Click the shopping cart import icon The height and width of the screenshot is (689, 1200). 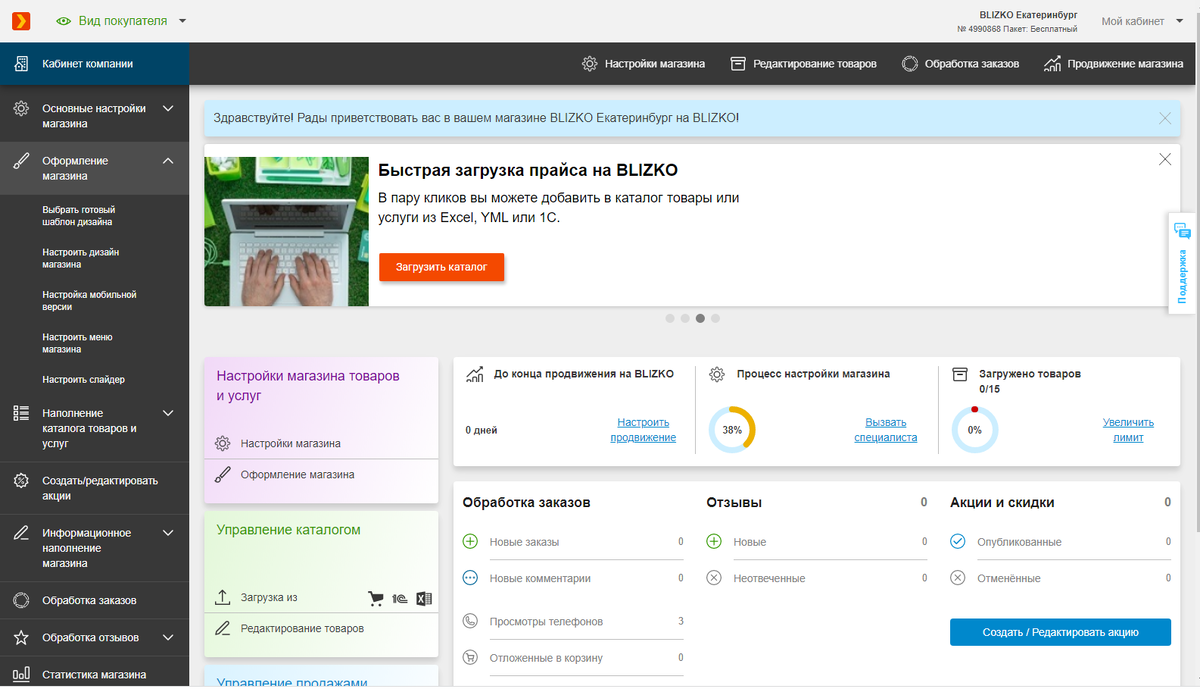pos(376,599)
